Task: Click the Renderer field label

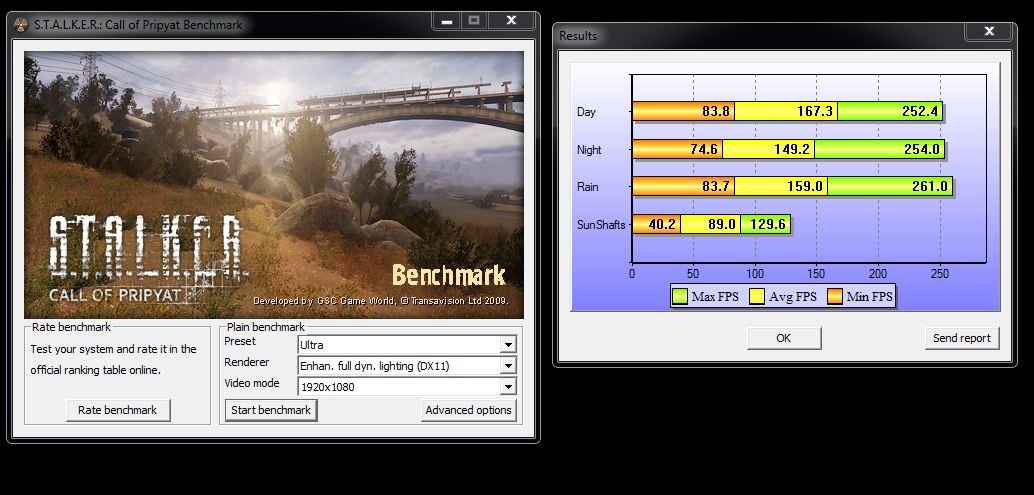Action: 247,362
